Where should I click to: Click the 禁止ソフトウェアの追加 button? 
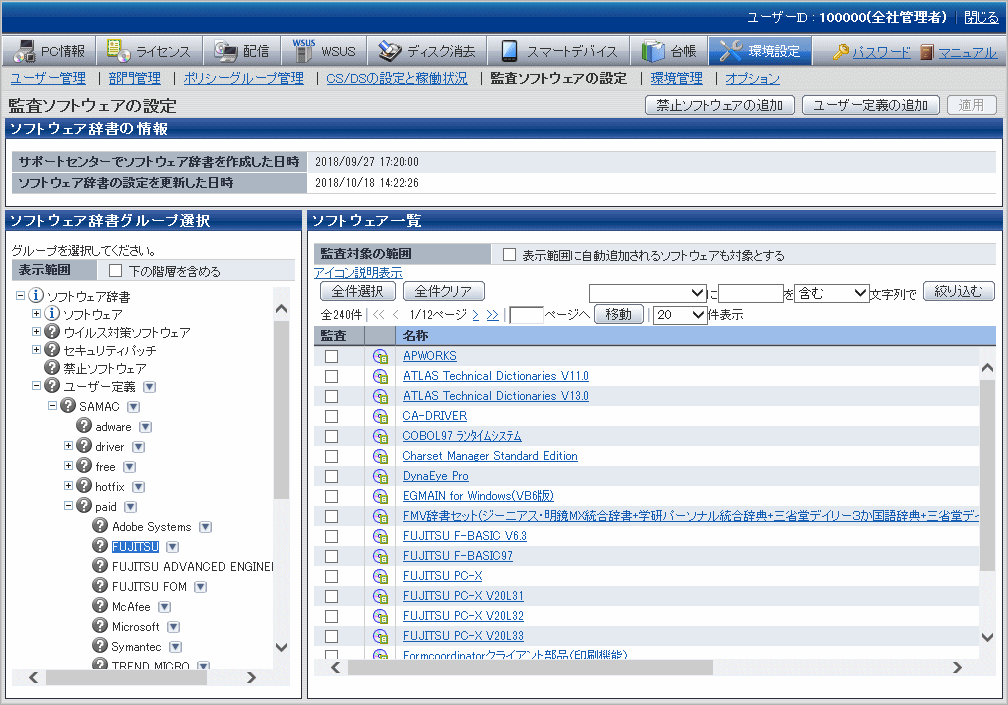[x=720, y=105]
